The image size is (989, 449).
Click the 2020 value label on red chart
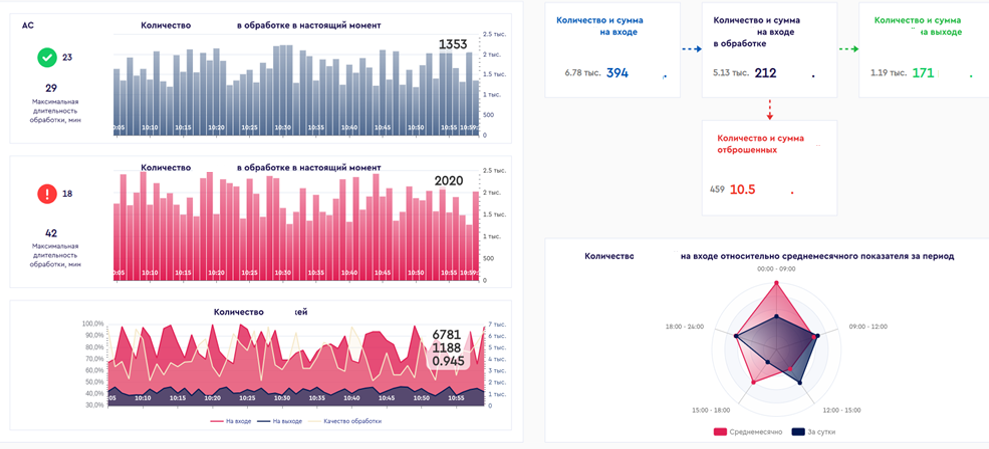[448, 181]
